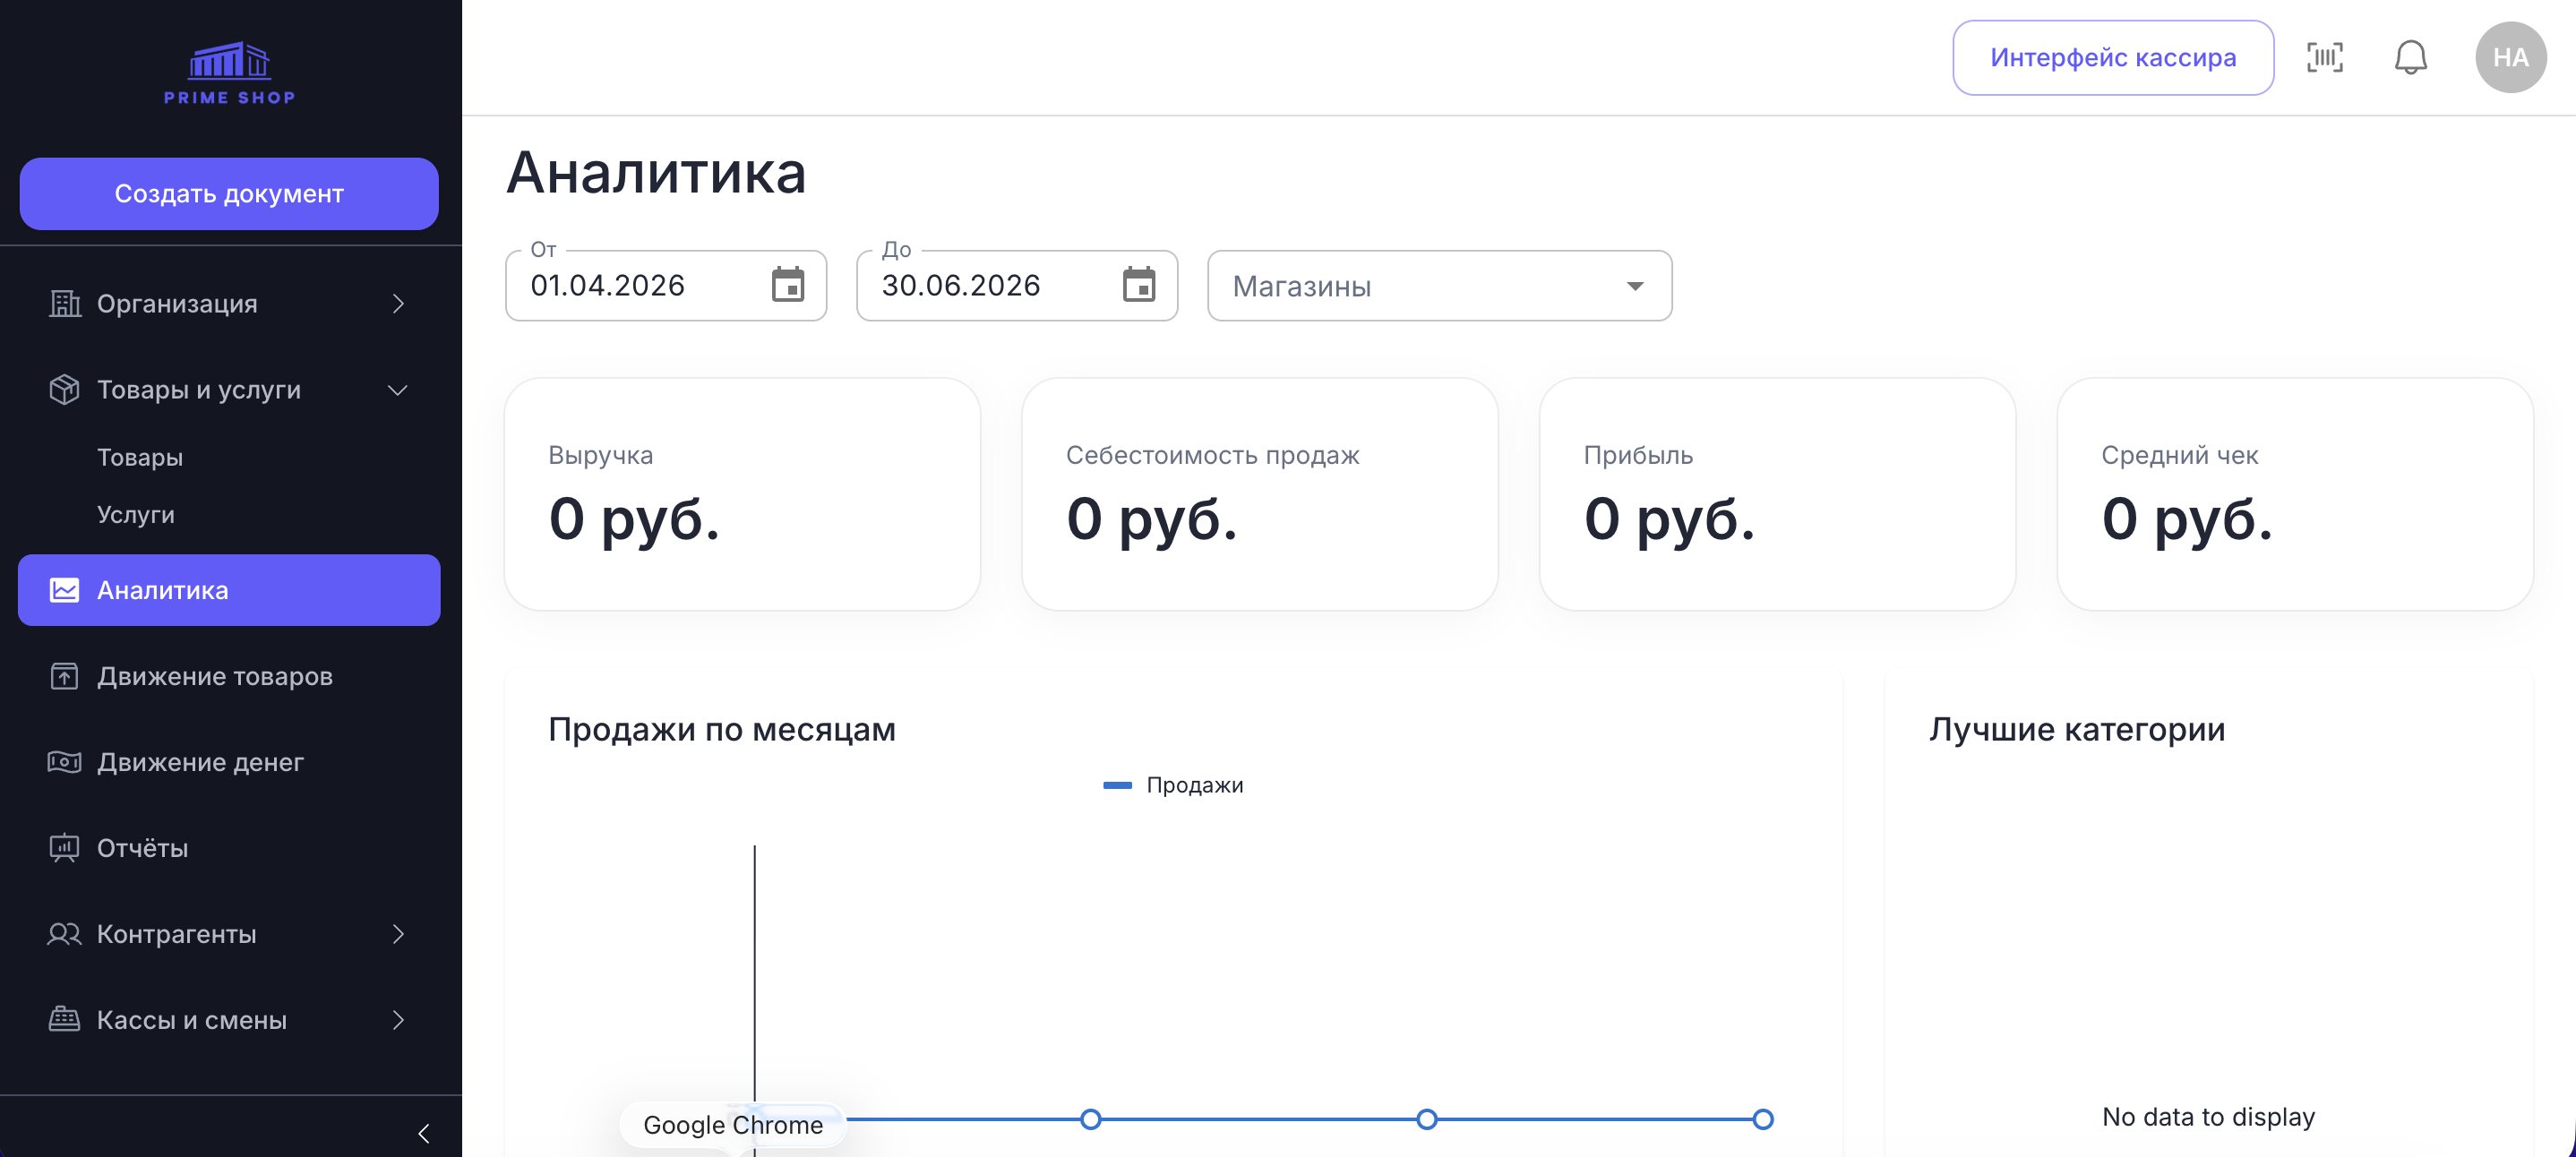Click the Движение денег banknote icon
Image resolution: width=2576 pixels, height=1157 pixels.
65,762
